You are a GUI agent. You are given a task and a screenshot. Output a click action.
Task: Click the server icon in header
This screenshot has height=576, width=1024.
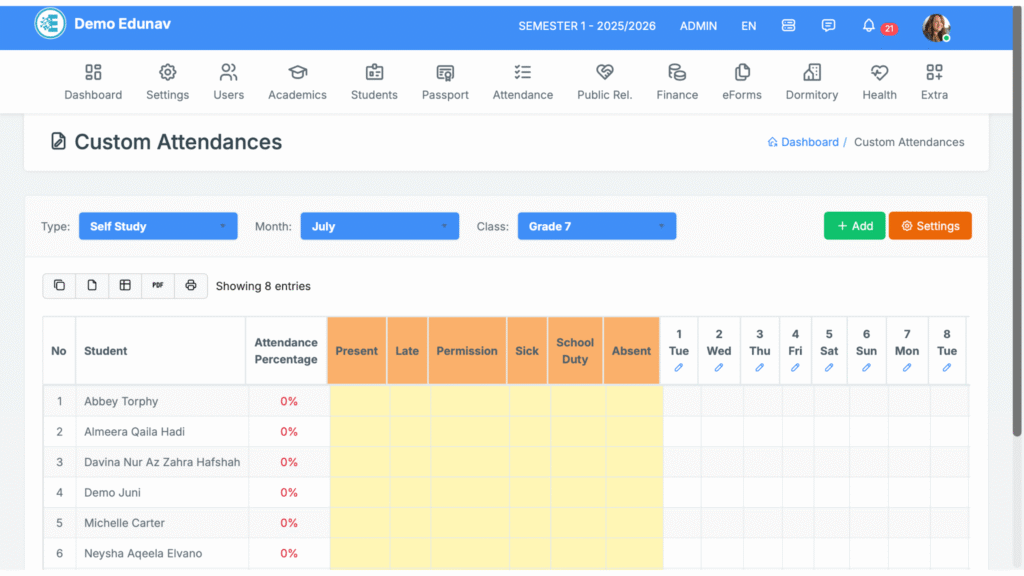point(788,26)
